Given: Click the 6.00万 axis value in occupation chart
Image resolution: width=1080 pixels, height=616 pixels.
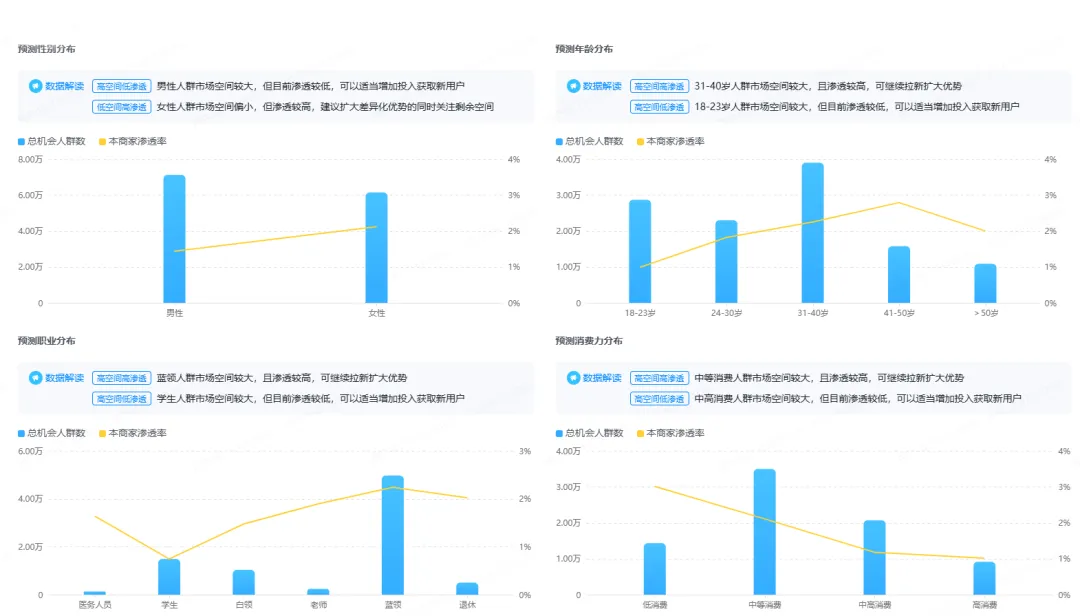Looking at the screenshot, I should (x=30, y=451).
